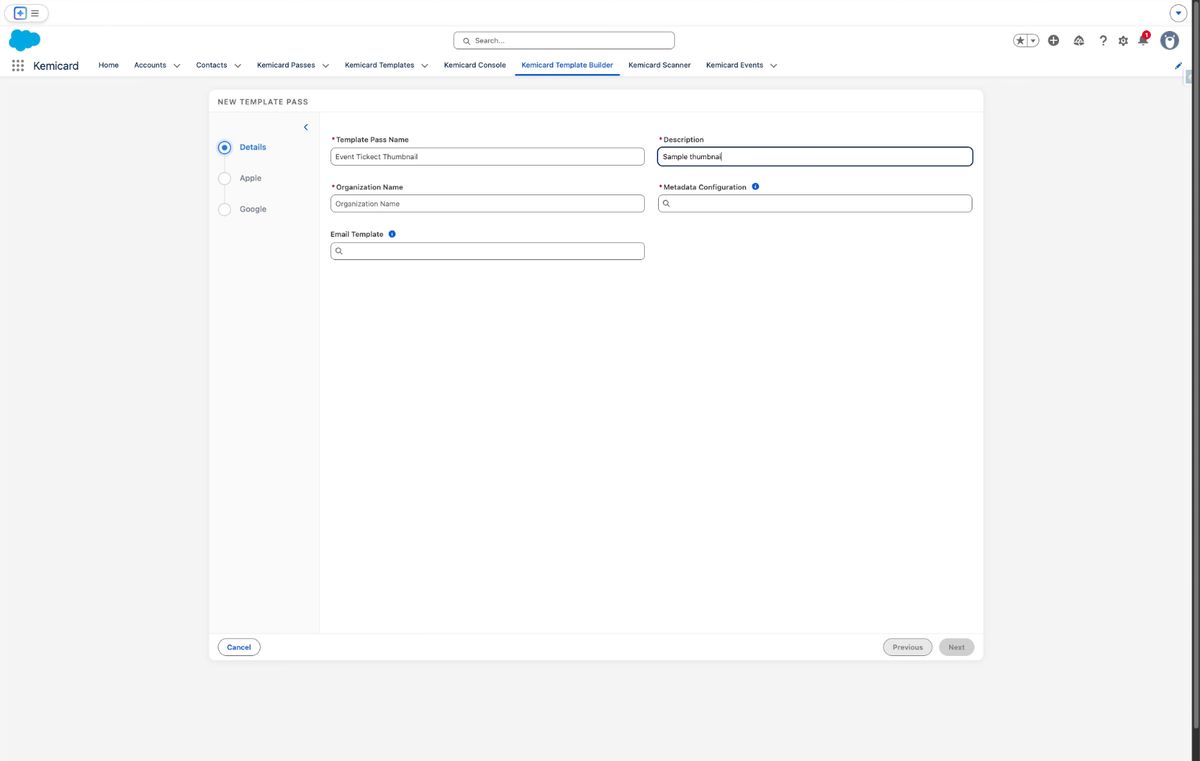Switch to the Kemicard Console tab
This screenshot has height=761, width=1200.
tap(475, 65)
